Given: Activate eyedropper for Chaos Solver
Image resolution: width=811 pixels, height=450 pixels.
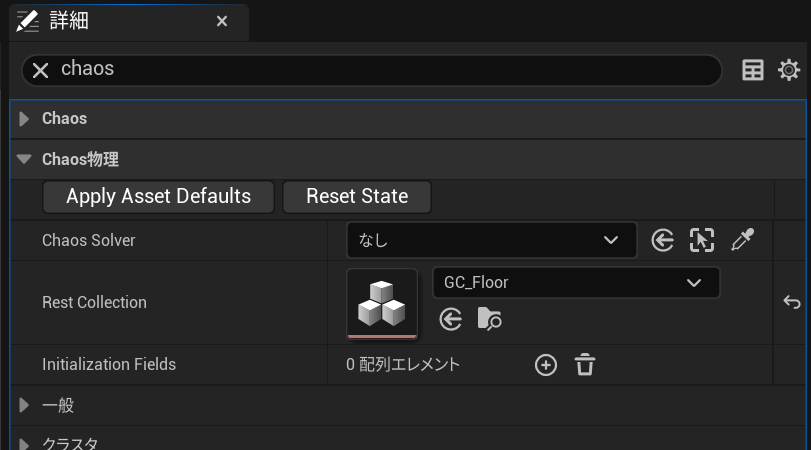Looking at the screenshot, I should click(742, 240).
